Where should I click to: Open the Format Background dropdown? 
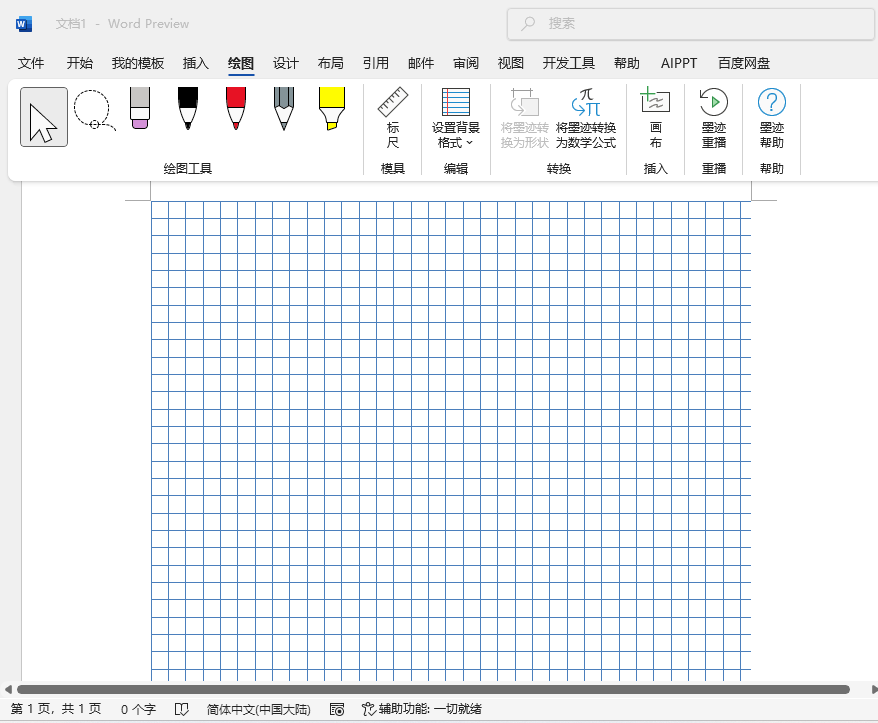click(x=456, y=118)
